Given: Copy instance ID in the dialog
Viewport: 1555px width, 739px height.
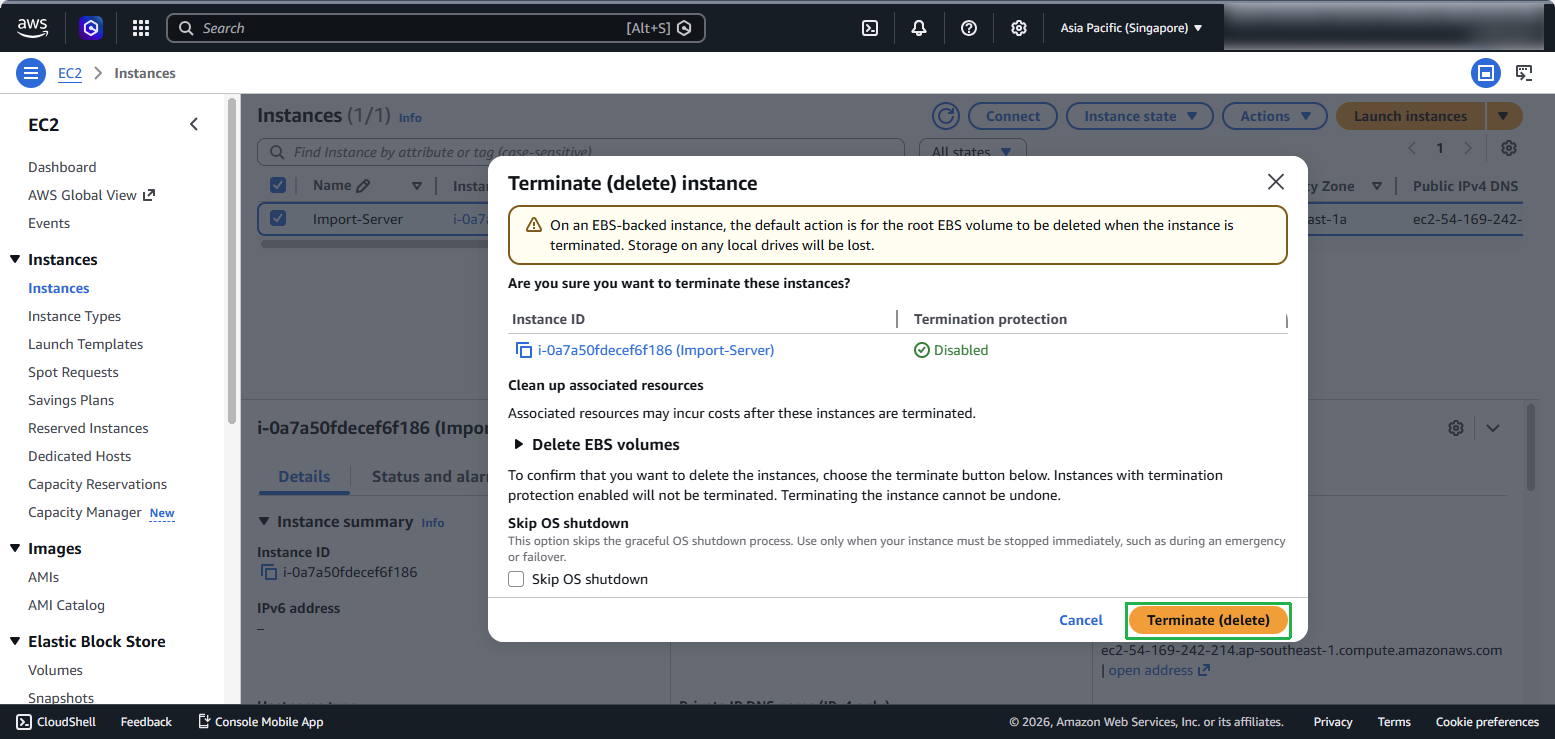Looking at the screenshot, I should (x=524, y=350).
